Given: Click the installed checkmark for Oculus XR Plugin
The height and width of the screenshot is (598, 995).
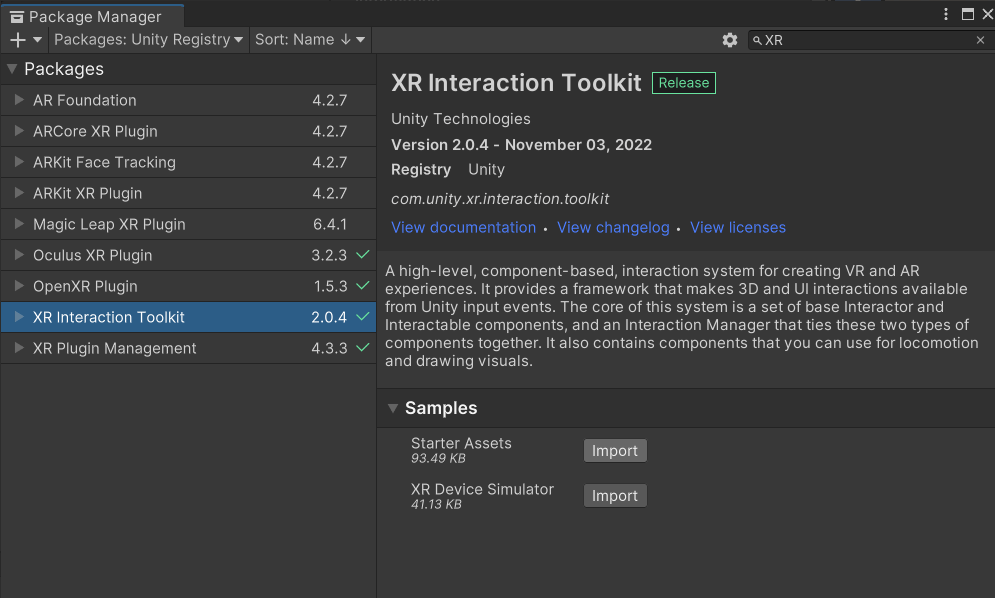Looking at the screenshot, I should tap(362, 255).
